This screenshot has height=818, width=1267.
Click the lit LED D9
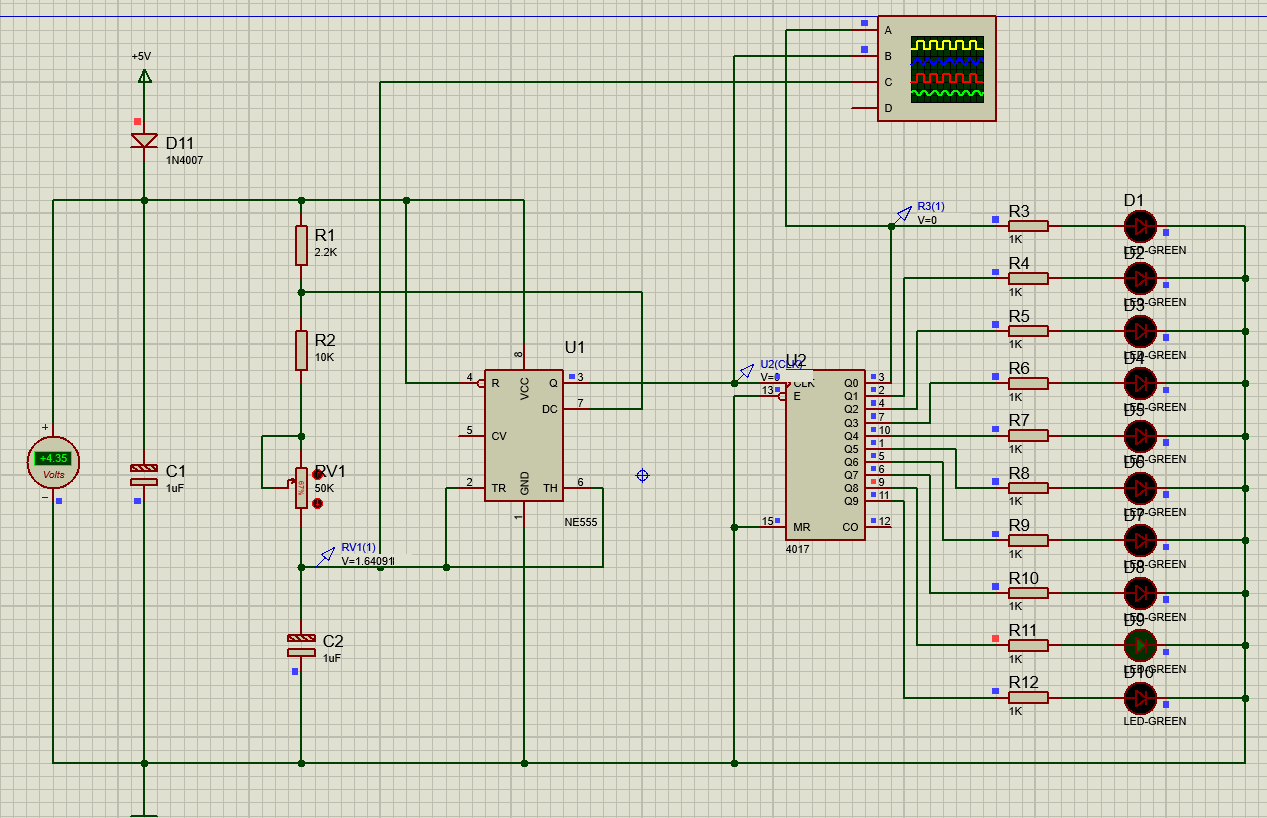(1139, 645)
